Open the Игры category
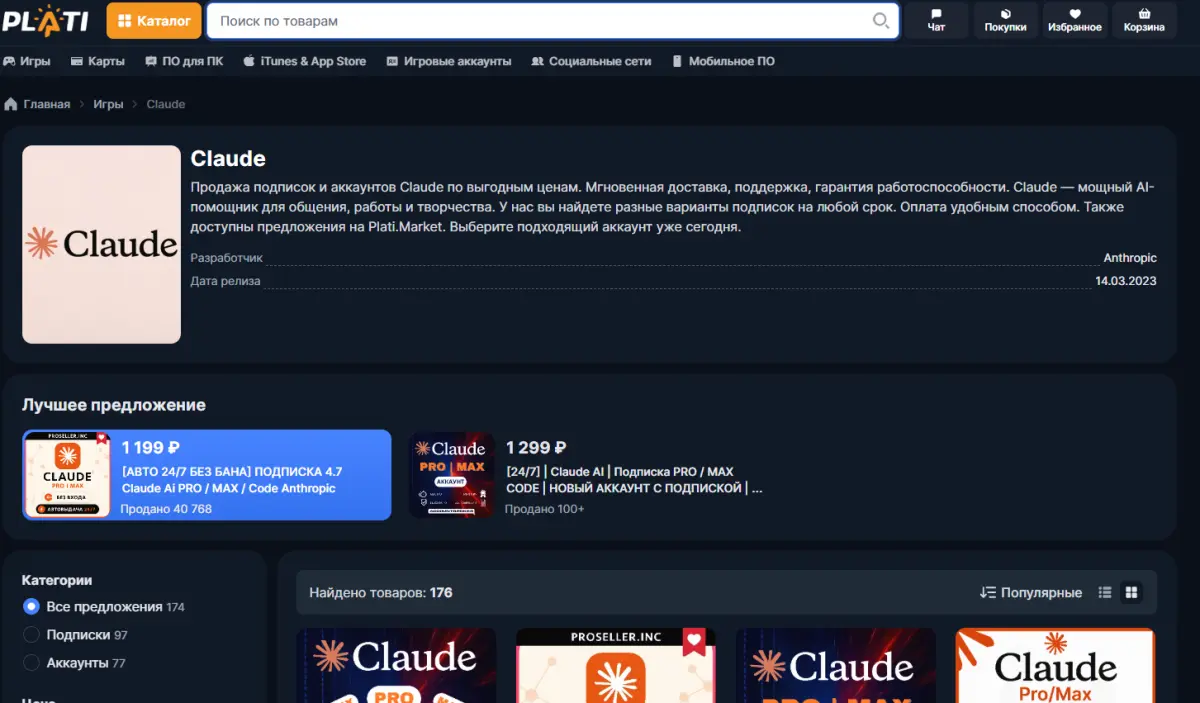This screenshot has height=703, width=1200. (x=27, y=61)
